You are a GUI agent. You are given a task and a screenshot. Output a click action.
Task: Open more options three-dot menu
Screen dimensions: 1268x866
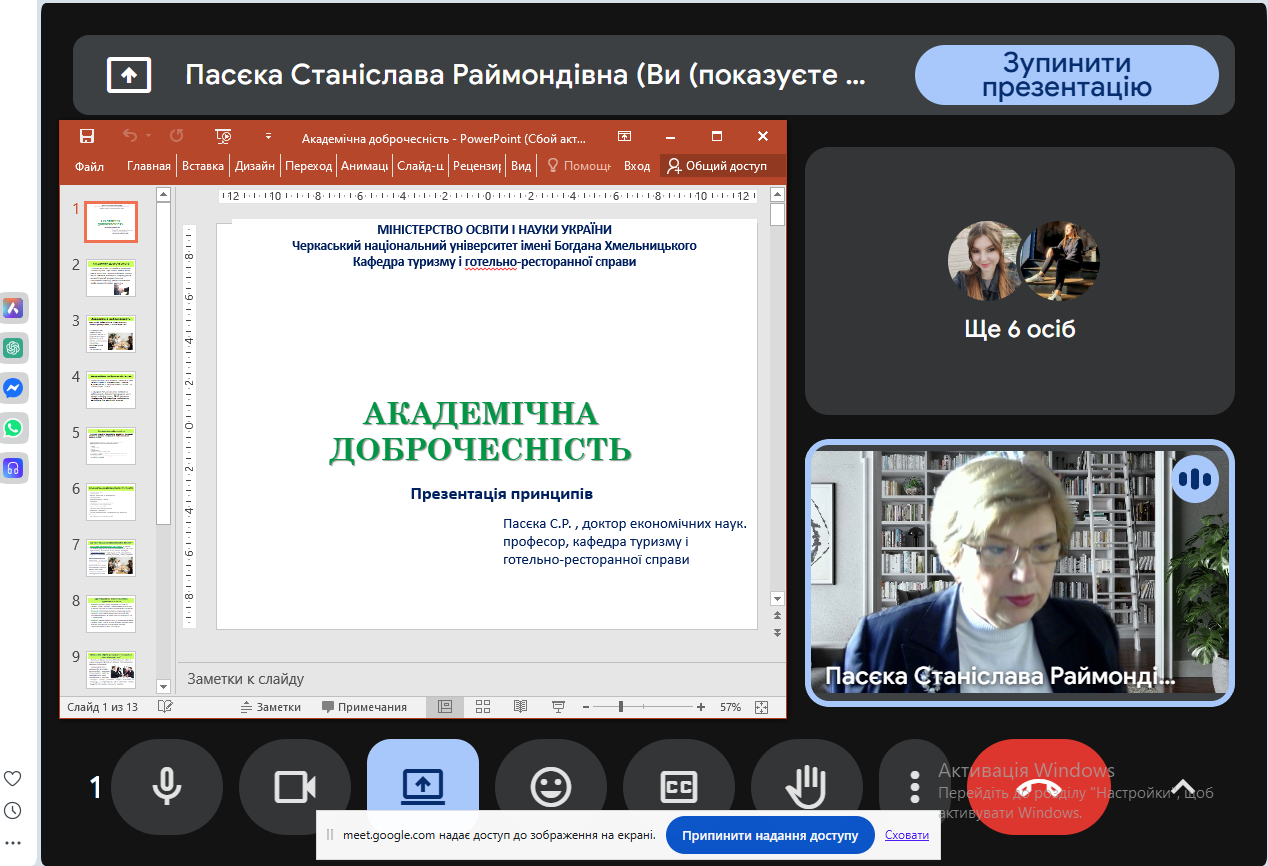coord(914,788)
